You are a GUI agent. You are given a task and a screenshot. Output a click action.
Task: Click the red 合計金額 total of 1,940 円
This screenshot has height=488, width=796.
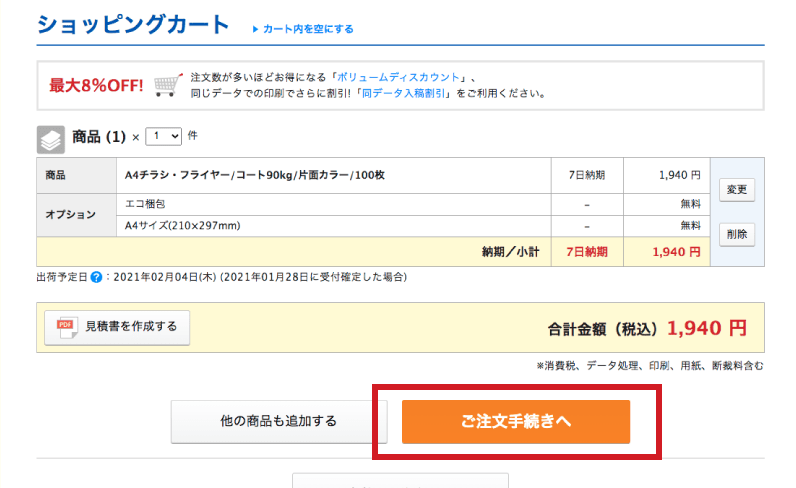click(x=707, y=327)
